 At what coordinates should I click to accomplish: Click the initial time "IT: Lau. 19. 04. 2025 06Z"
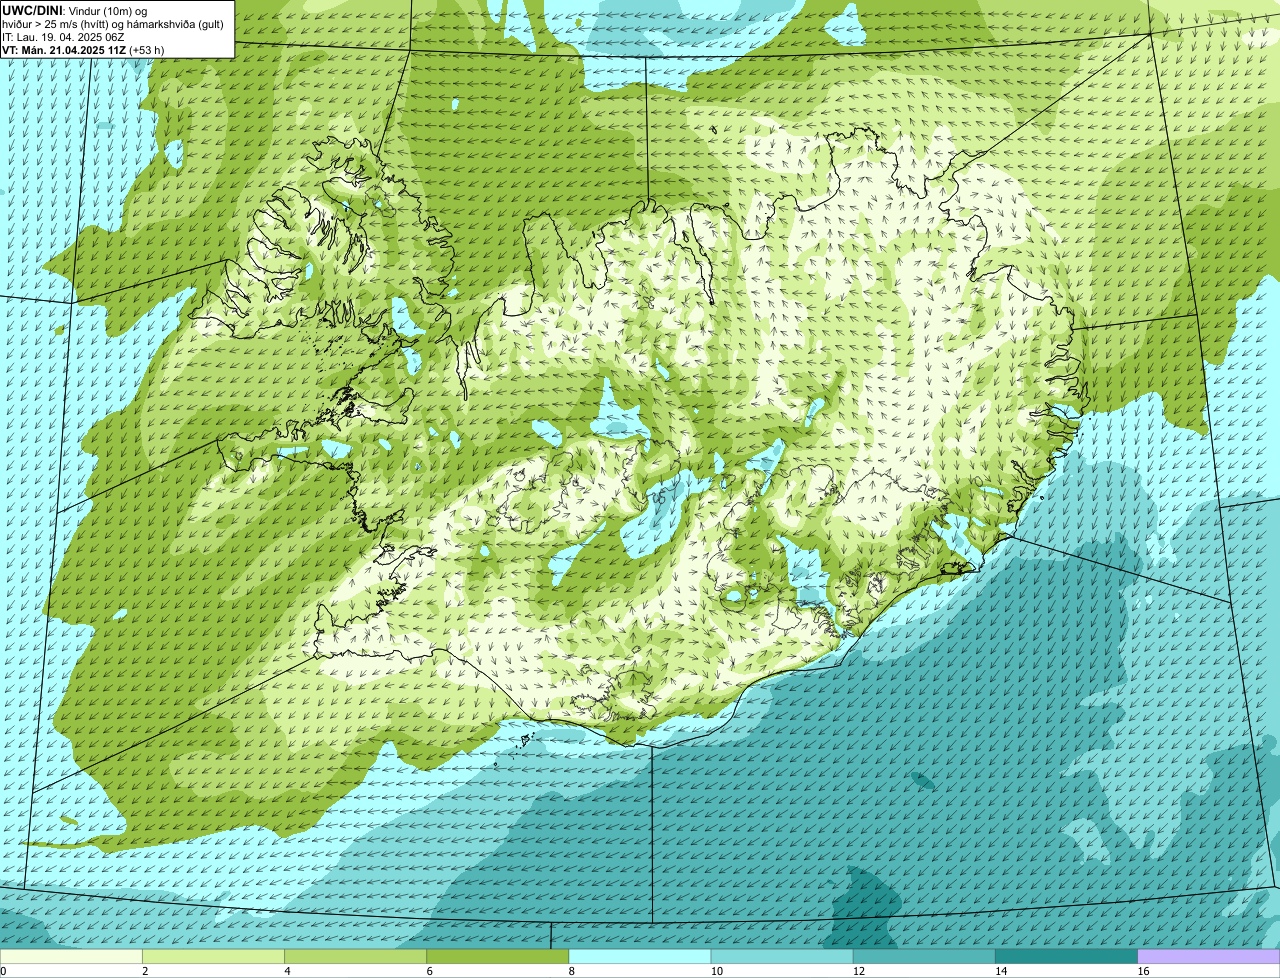[62, 37]
